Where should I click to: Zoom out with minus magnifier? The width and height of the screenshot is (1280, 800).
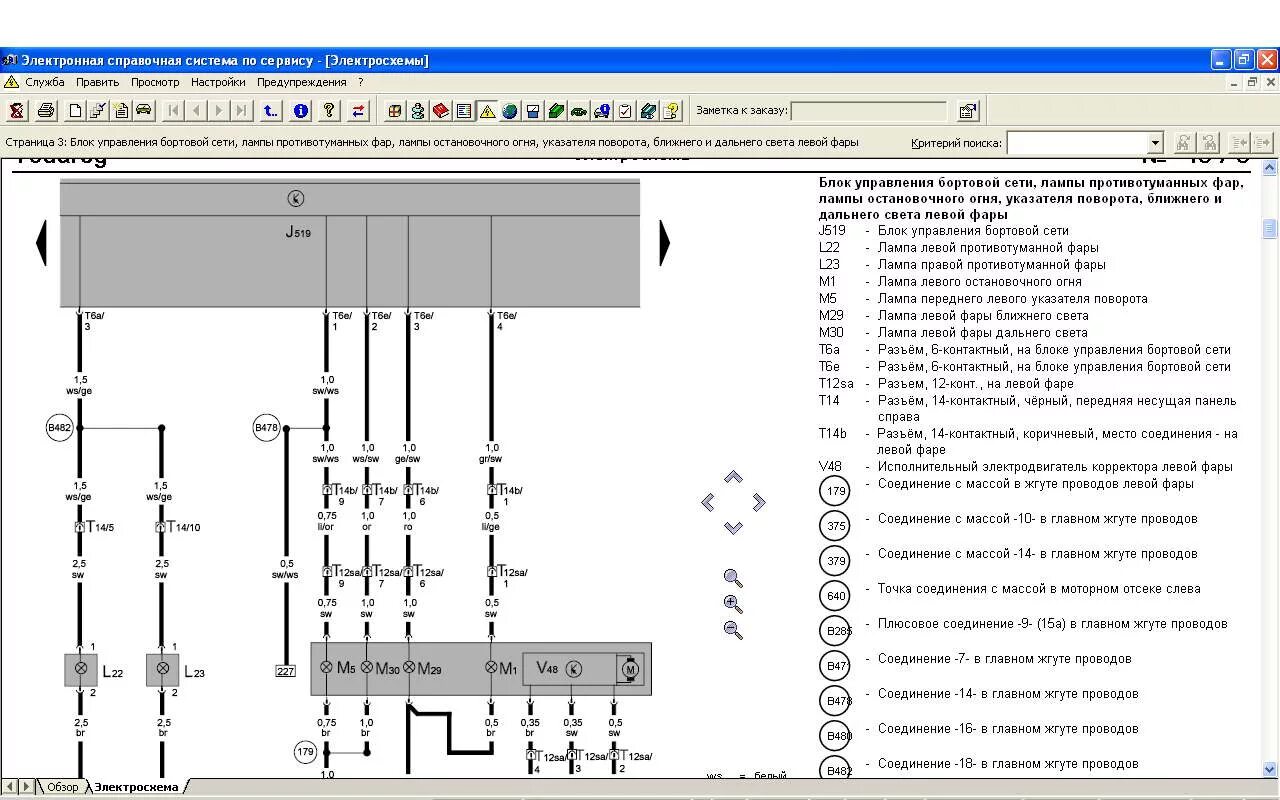pos(733,630)
